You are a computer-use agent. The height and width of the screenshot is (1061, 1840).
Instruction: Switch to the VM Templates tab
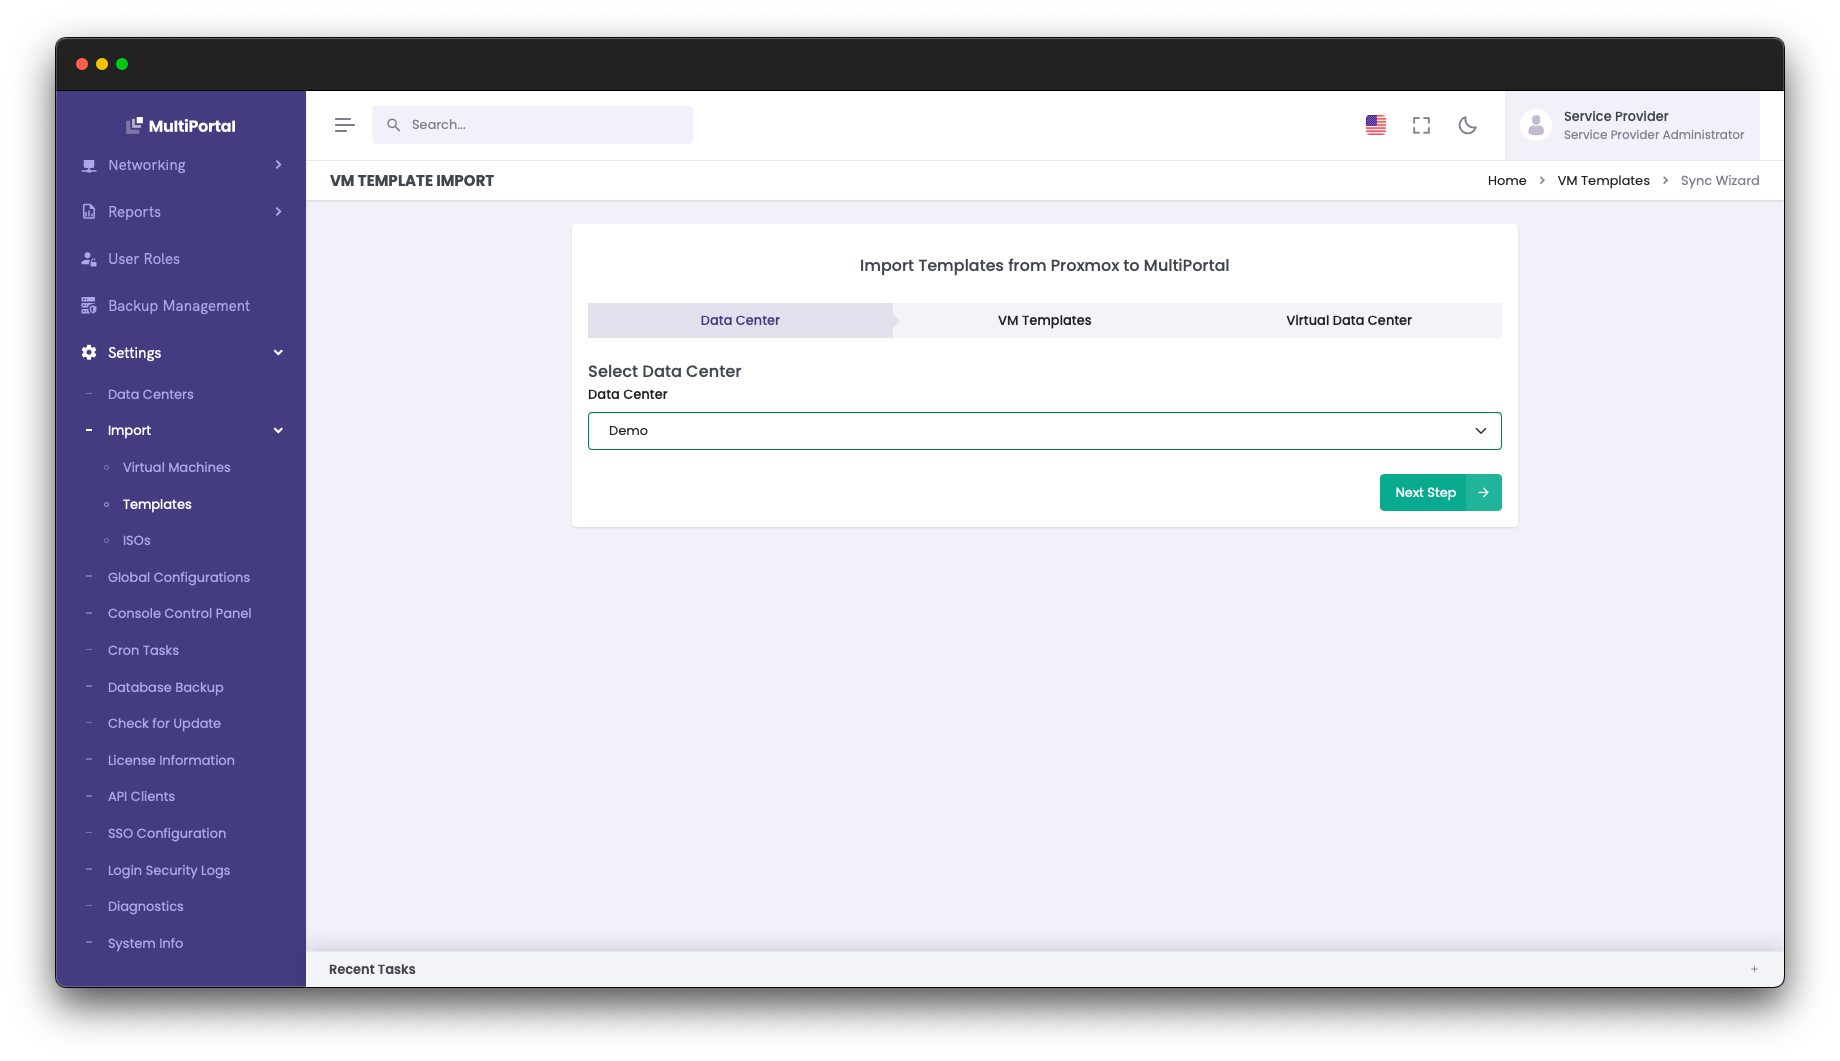click(x=1043, y=320)
